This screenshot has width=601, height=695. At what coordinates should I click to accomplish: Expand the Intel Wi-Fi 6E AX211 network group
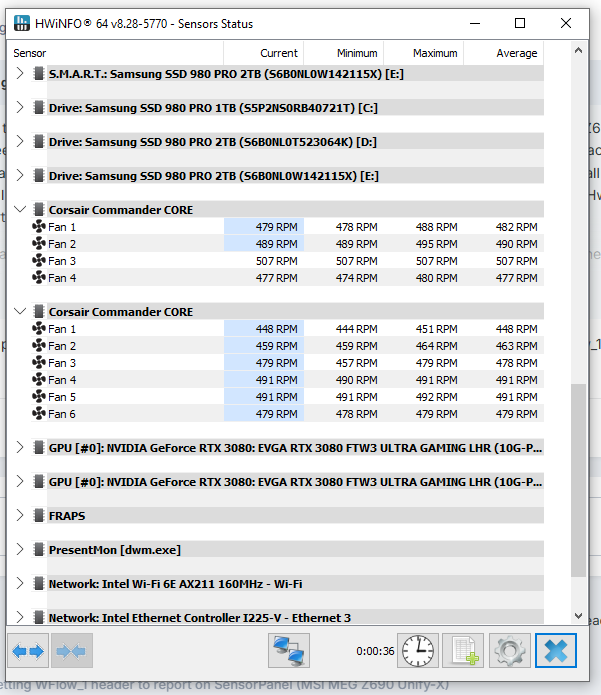click(x=20, y=583)
